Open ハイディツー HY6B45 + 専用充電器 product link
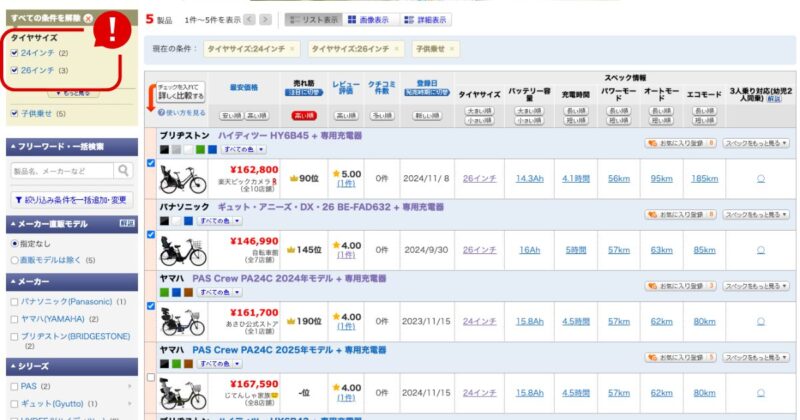800x420 pixels. tap(290, 136)
